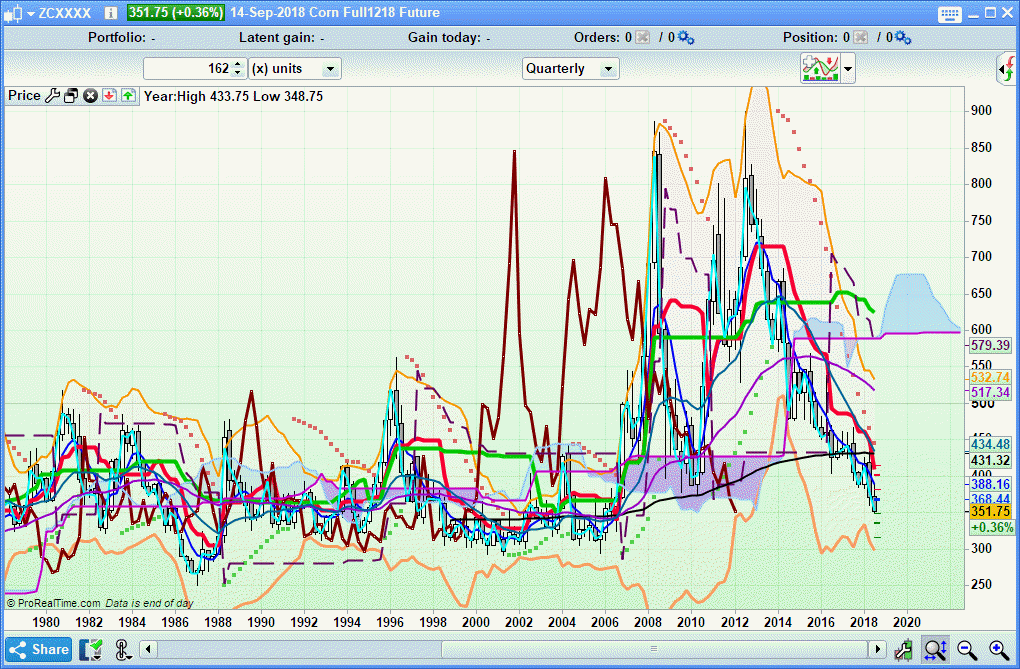
Task: Click the duplicate Price panel icon
Action: (x=71, y=96)
